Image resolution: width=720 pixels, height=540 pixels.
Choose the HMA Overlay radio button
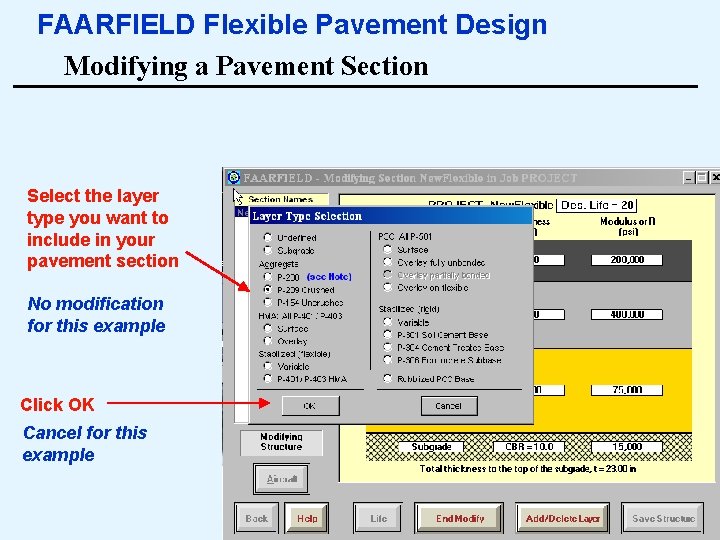click(268, 341)
